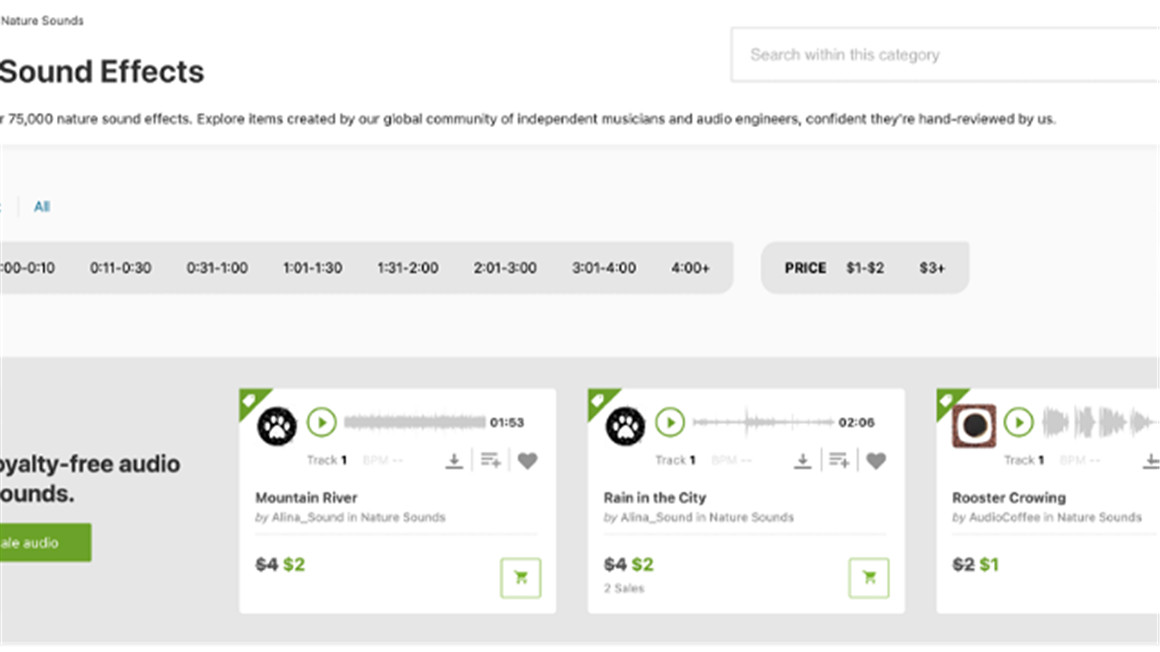This screenshot has height=652, width=1160.
Task: Play the Mountain River track preview
Action: [321, 423]
